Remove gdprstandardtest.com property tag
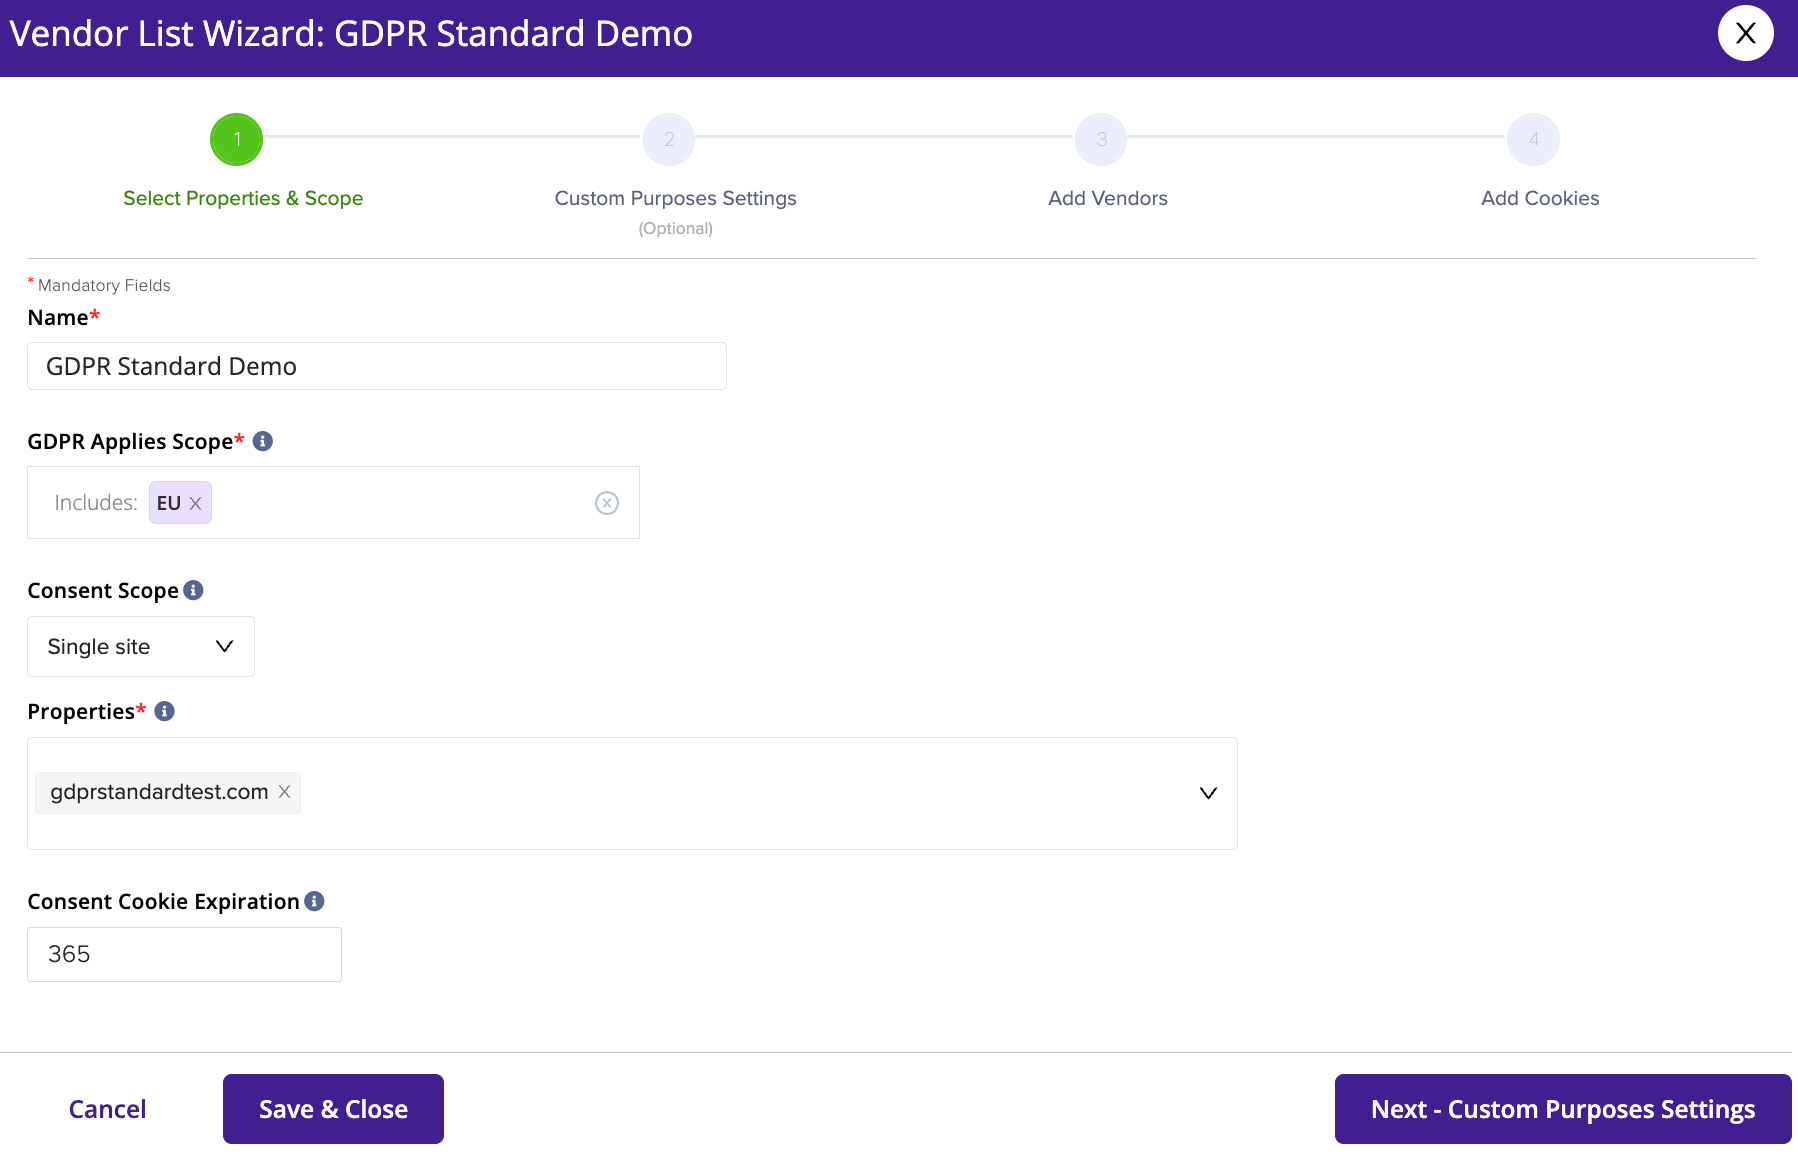Image resolution: width=1798 pixels, height=1152 pixels. [x=285, y=792]
